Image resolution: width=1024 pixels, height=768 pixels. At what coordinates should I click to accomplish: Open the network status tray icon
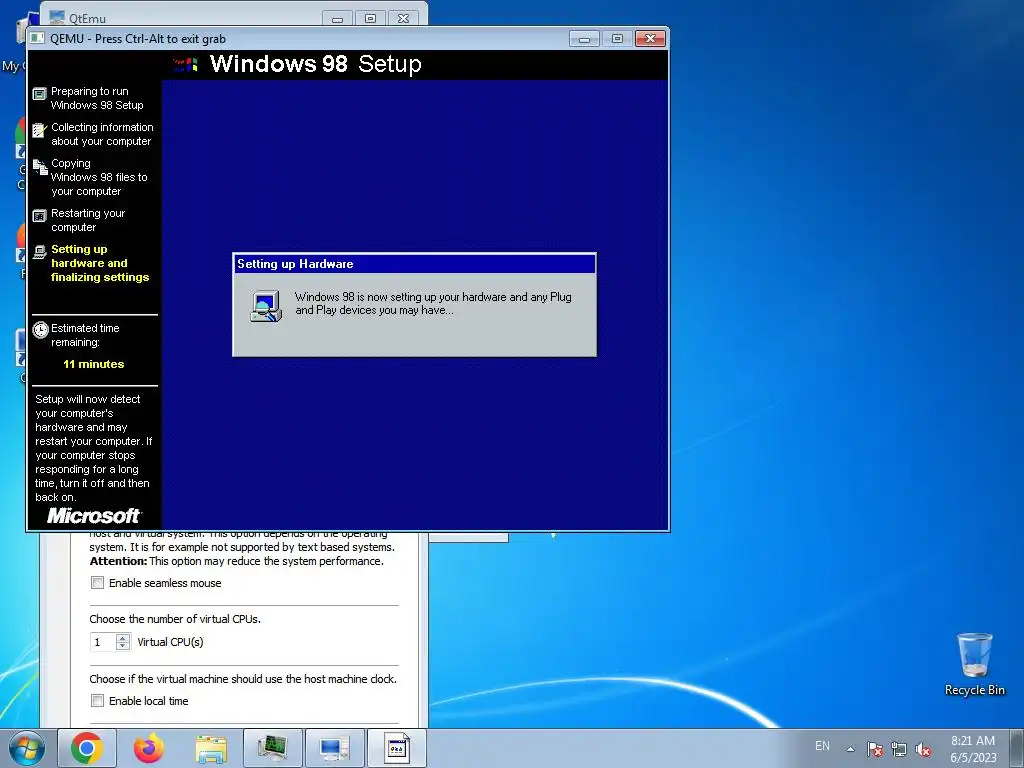click(x=899, y=749)
